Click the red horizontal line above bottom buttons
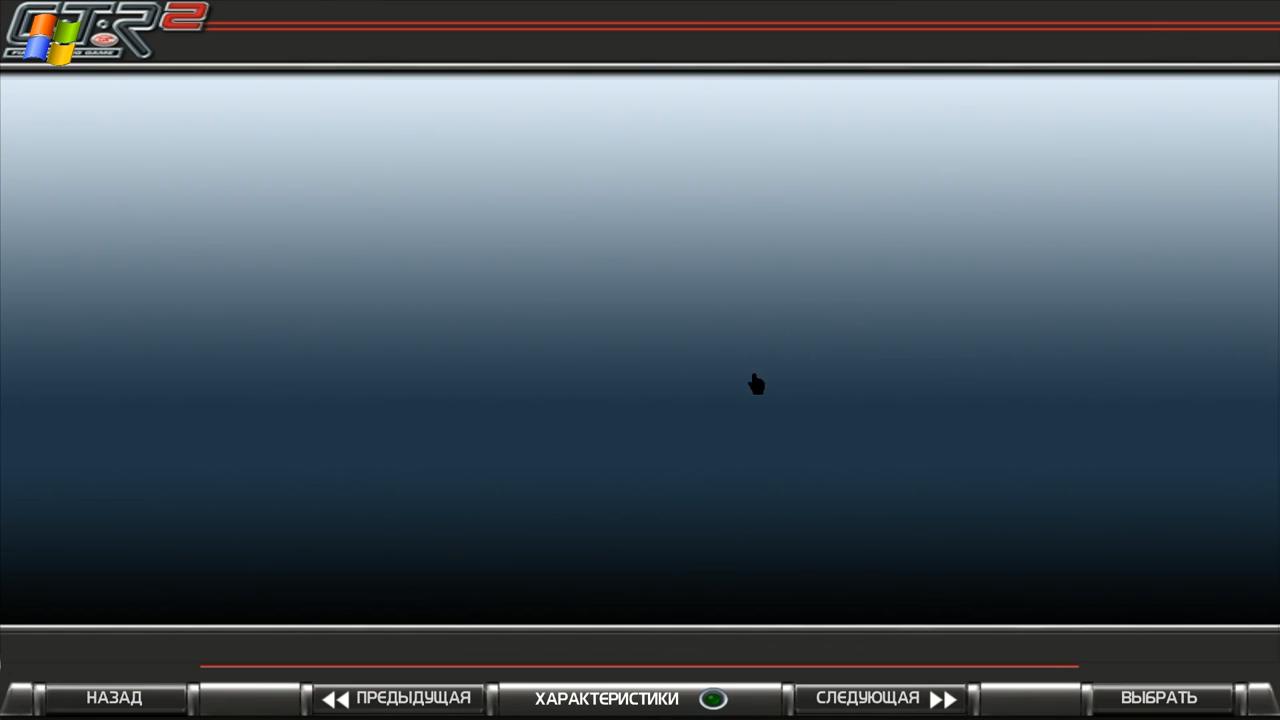The height and width of the screenshot is (720, 1280). [640, 665]
